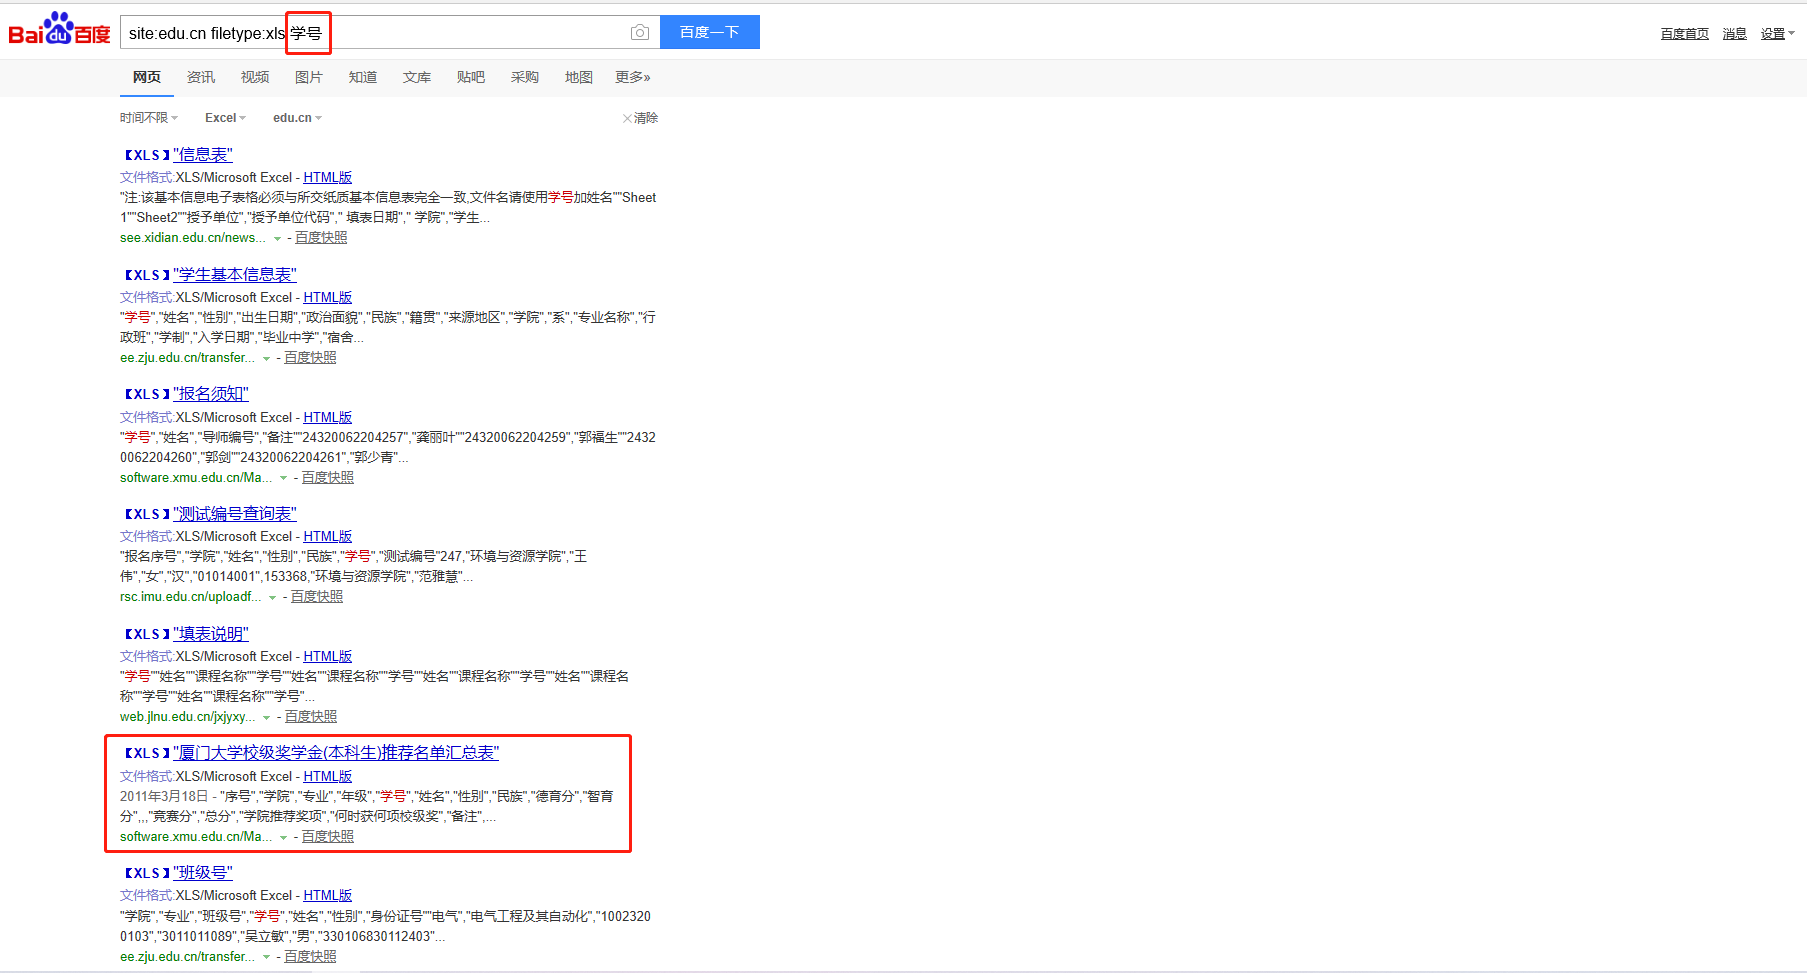The image size is (1807, 973).
Task: Click XLS file tag on 填表说明 result
Action: tap(146, 635)
